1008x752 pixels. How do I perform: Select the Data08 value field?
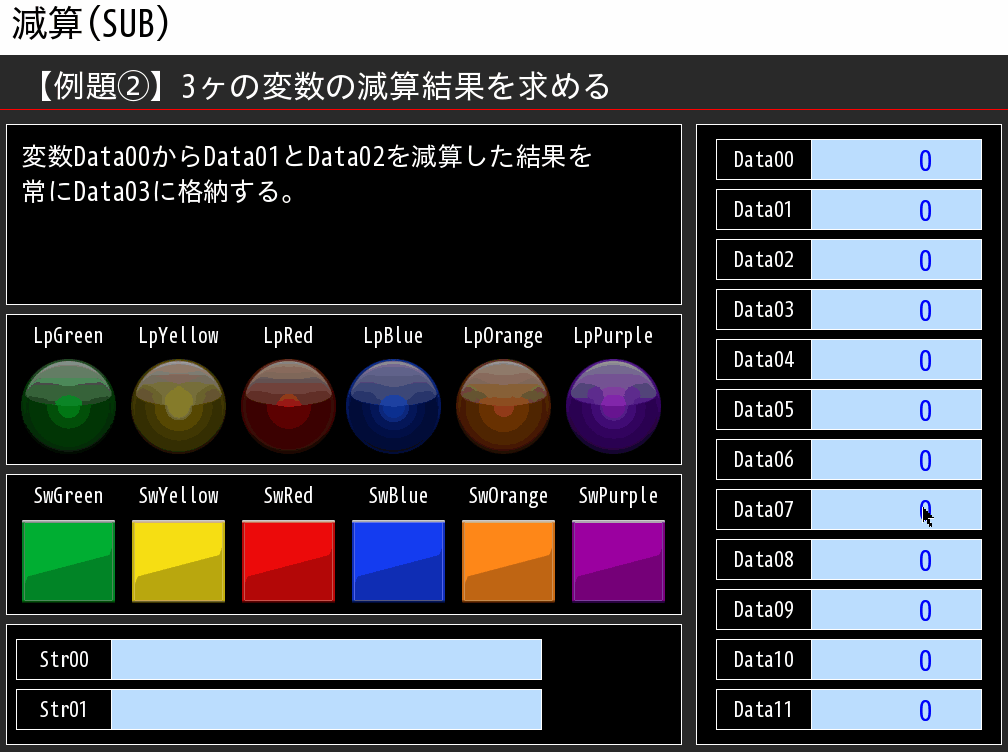tap(896, 560)
